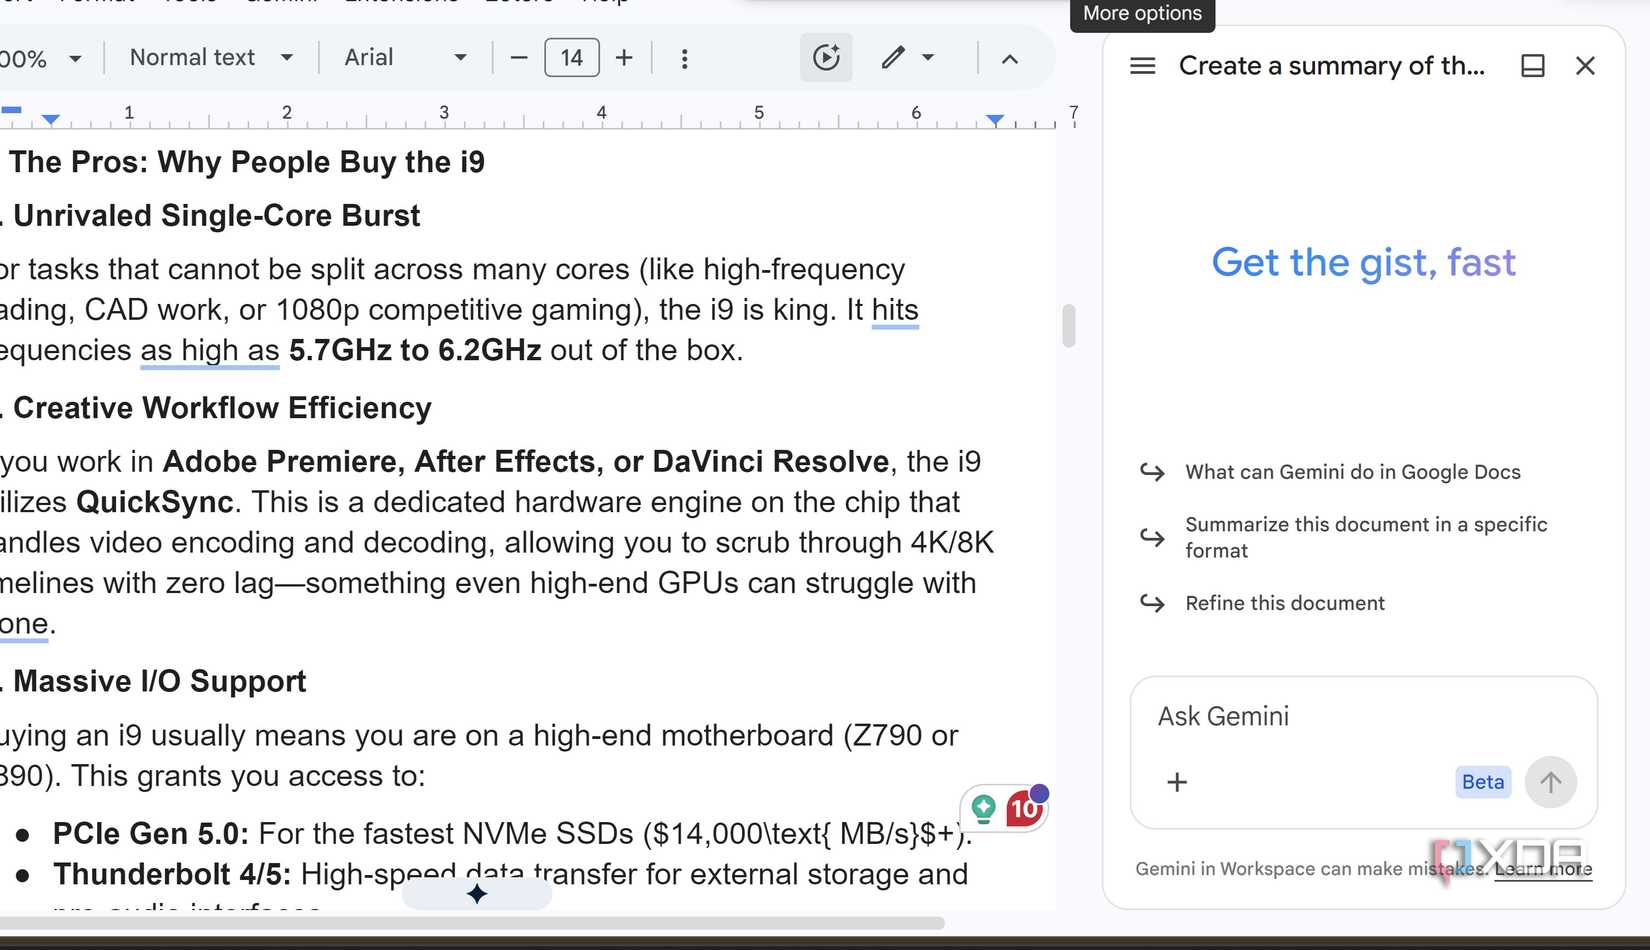Click the heading 'The Pros: Why People Buy the i9'
This screenshot has height=950, width=1650.
pos(247,162)
